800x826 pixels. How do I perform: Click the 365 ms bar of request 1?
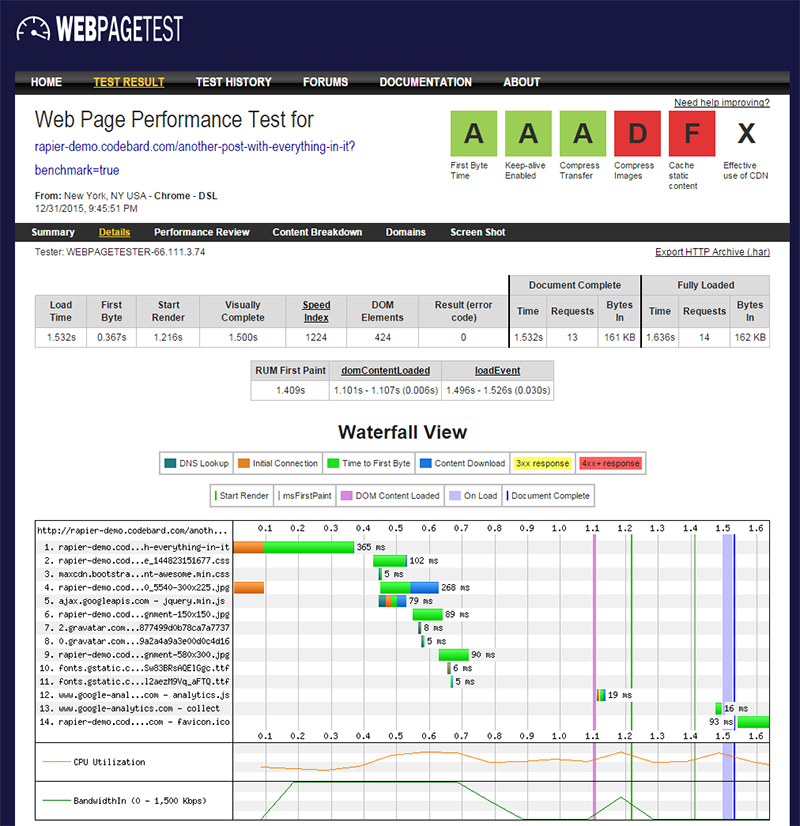[x=294, y=547]
